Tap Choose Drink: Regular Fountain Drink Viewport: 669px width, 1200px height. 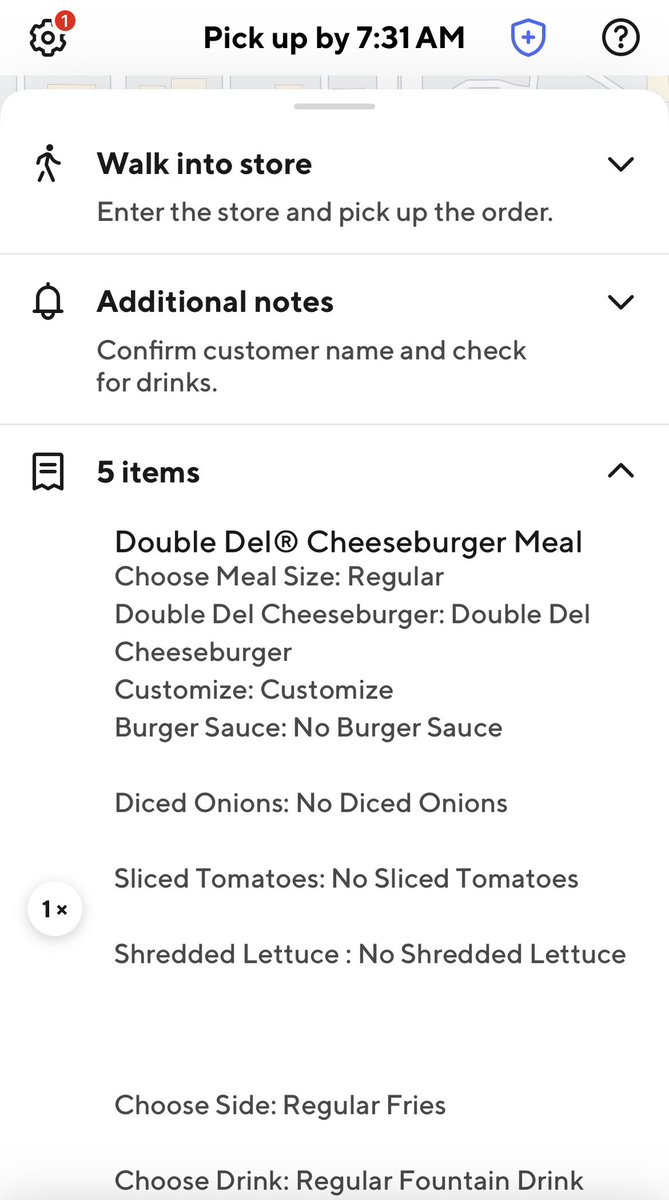[x=349, y=1181]
